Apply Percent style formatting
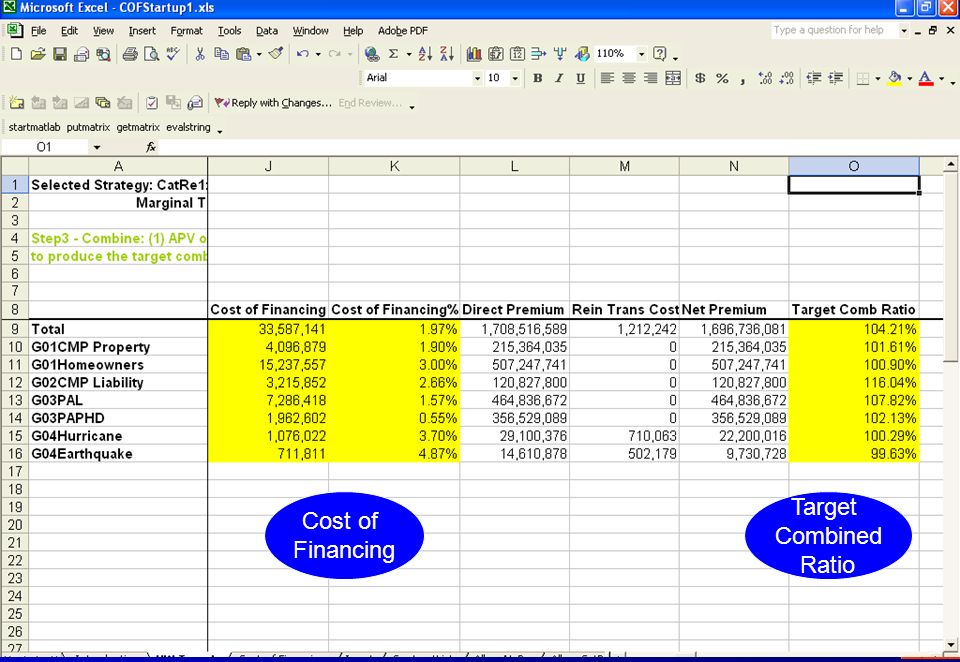The height and width of the screenshot is (662, 960). pos(722,78)
